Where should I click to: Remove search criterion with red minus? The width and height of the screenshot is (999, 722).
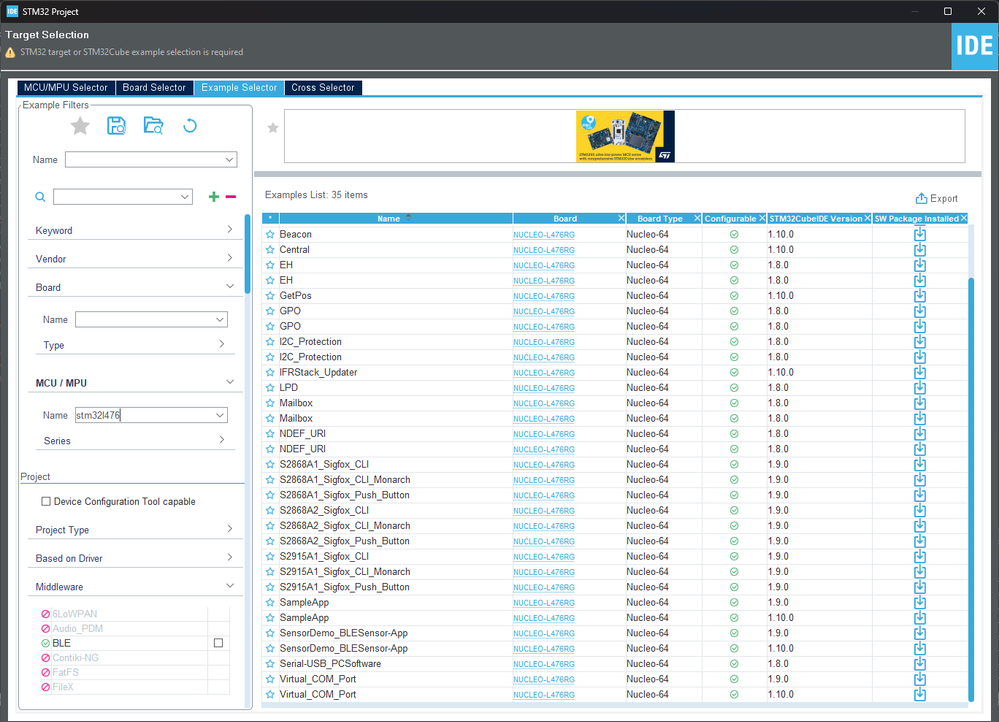point(231,197)
